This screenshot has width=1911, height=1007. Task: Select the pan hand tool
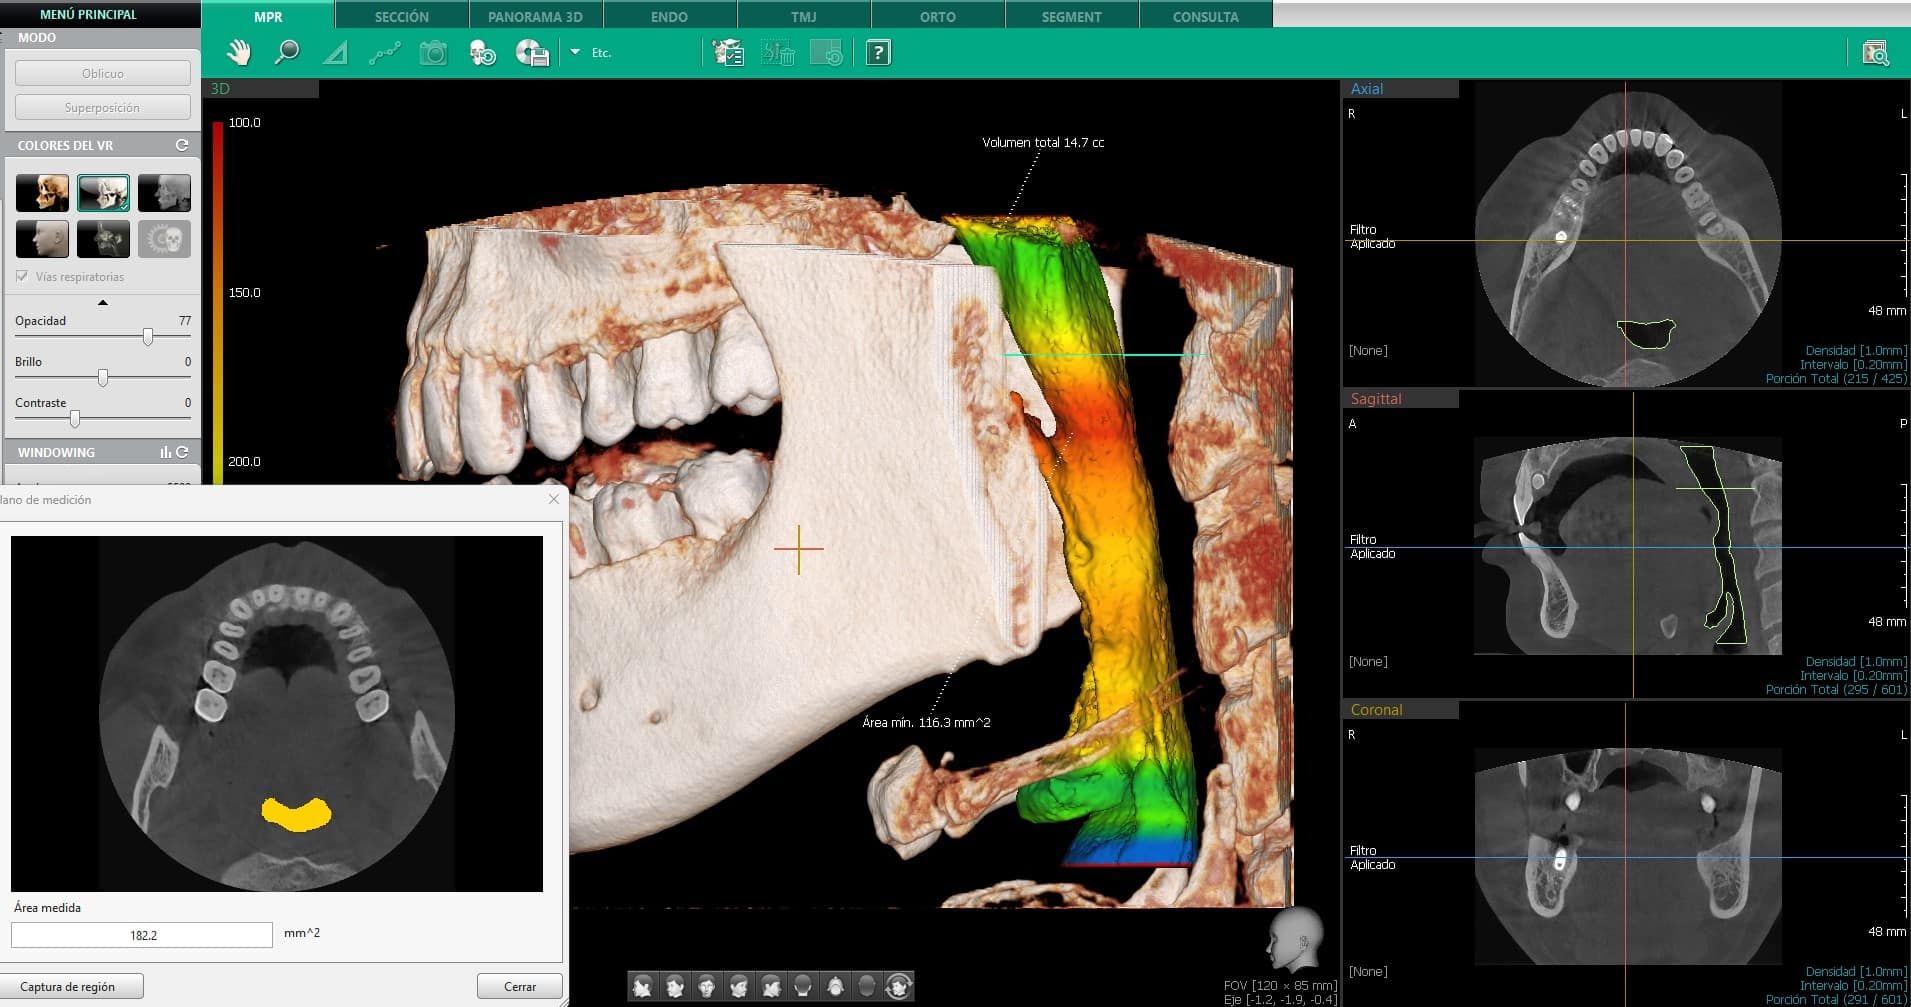pos(238,53)
